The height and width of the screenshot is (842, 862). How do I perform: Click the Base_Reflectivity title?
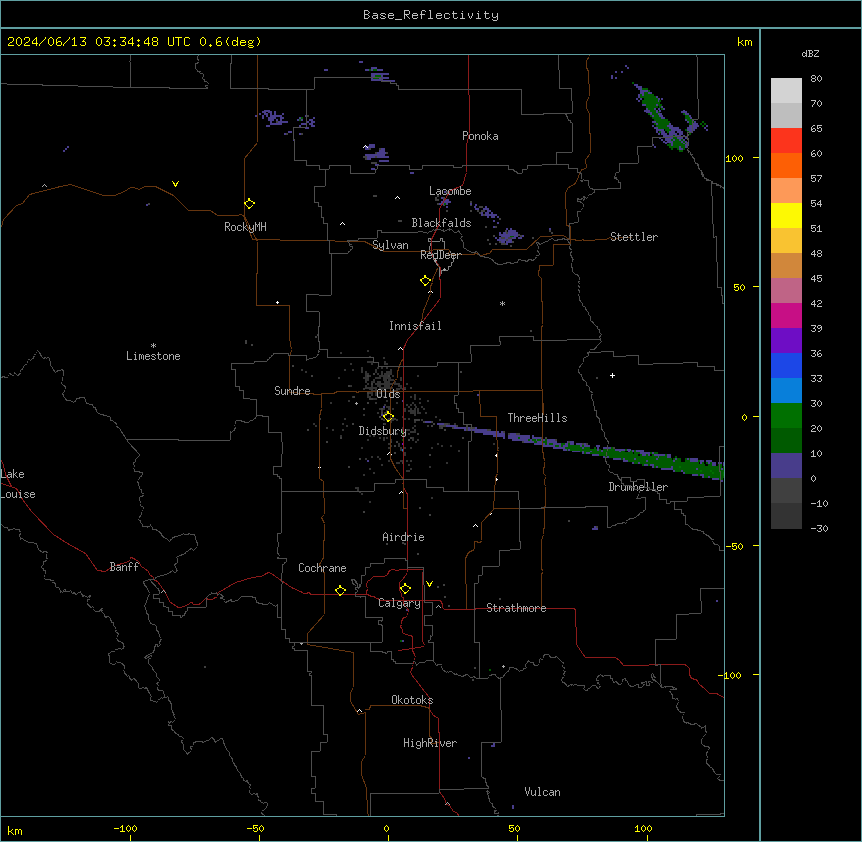pyautogui.click(x=431, y=15)
